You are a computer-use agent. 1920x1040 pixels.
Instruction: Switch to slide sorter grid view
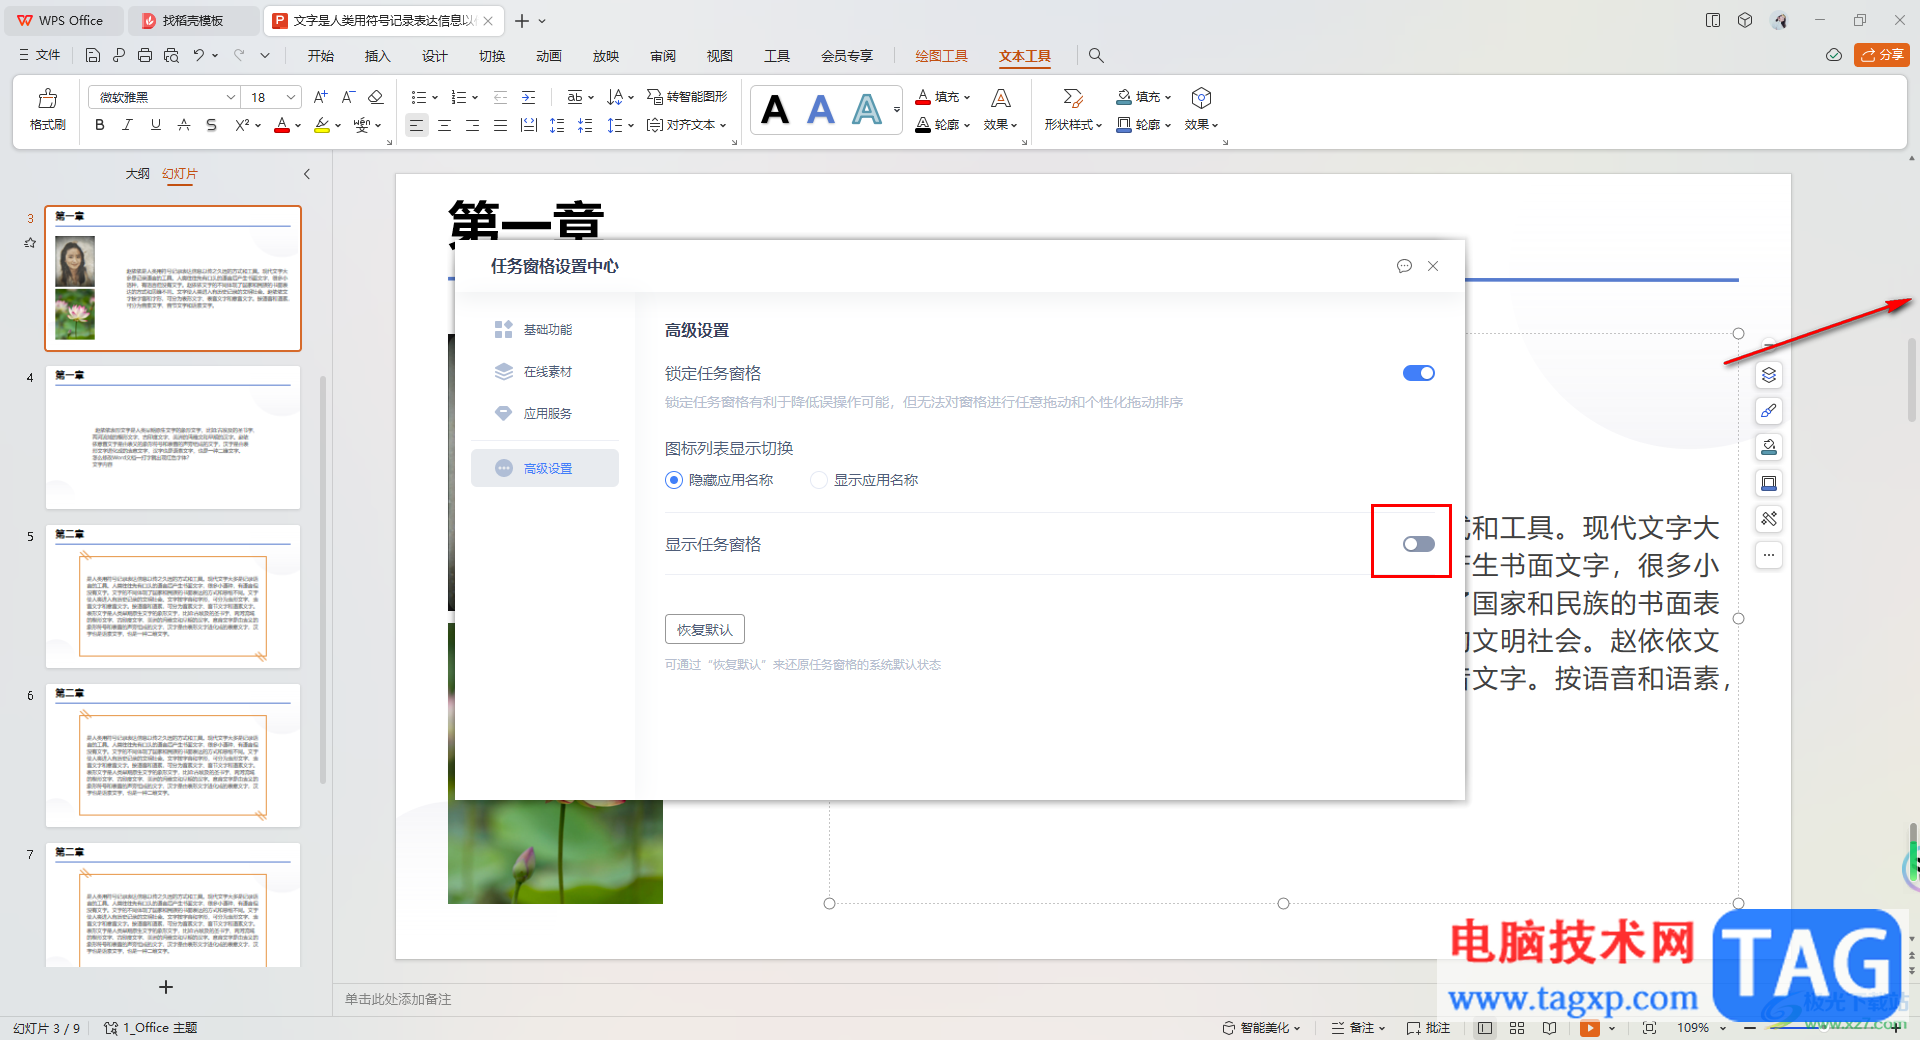[x=1517, y=1028]
